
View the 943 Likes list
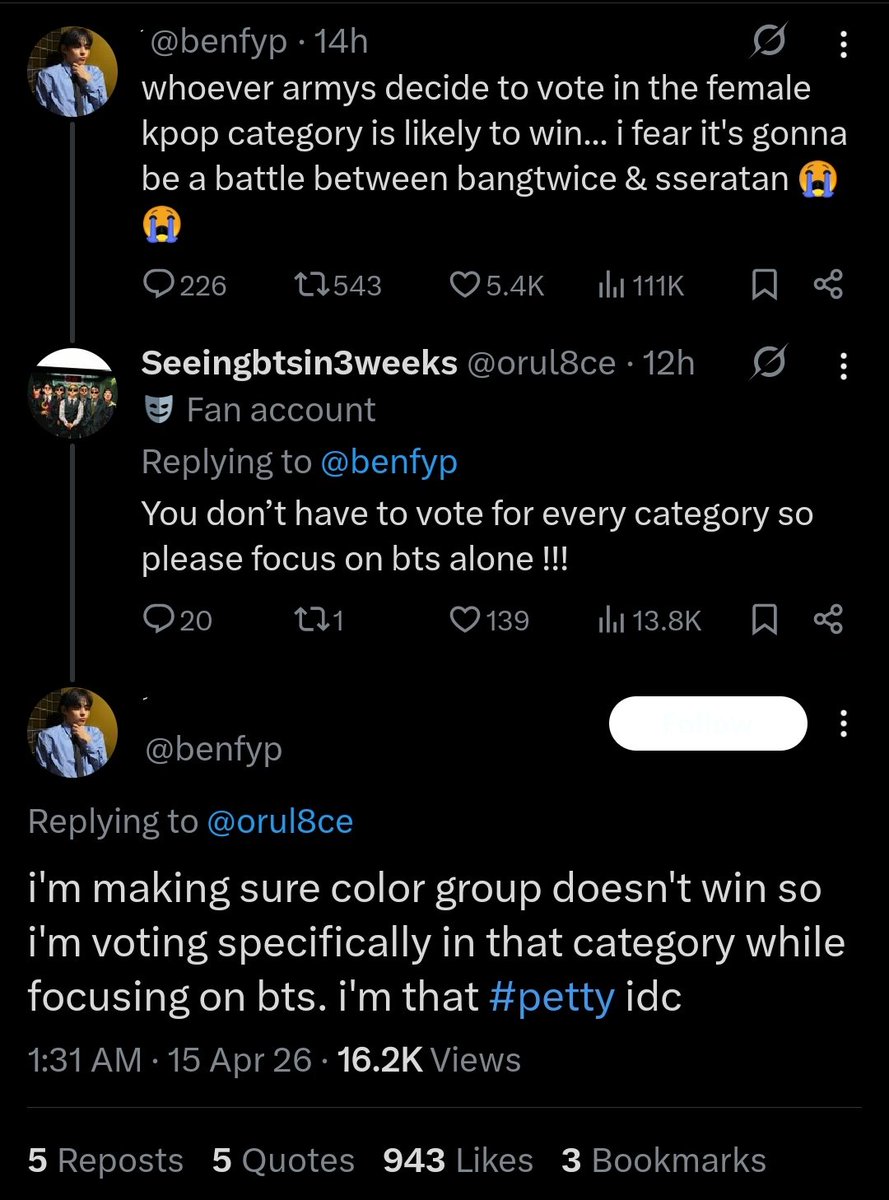(458, 1160)
